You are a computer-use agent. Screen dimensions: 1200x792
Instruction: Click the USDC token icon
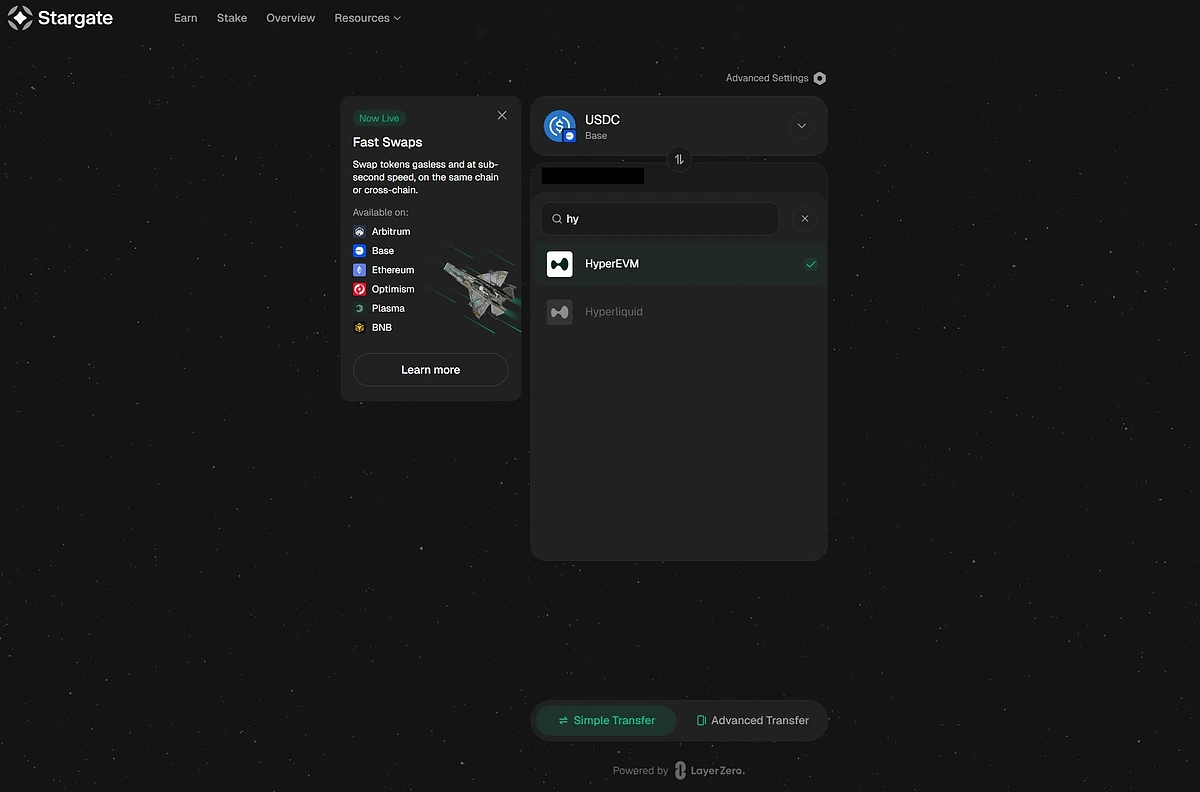tap(559, 126)
